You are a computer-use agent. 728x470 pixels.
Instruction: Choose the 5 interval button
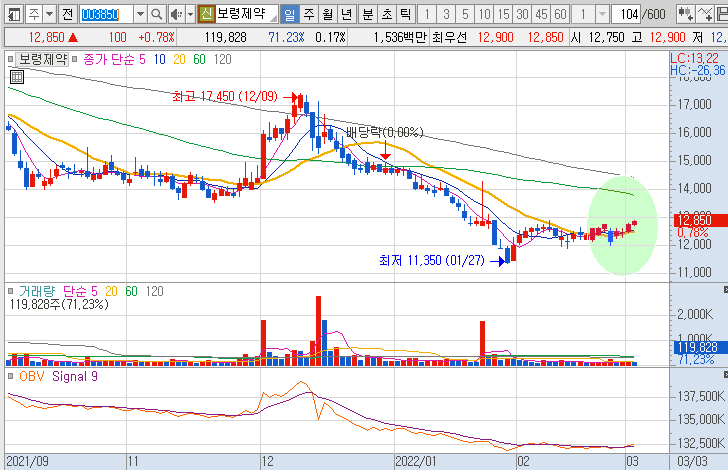[x=465, y=15]
